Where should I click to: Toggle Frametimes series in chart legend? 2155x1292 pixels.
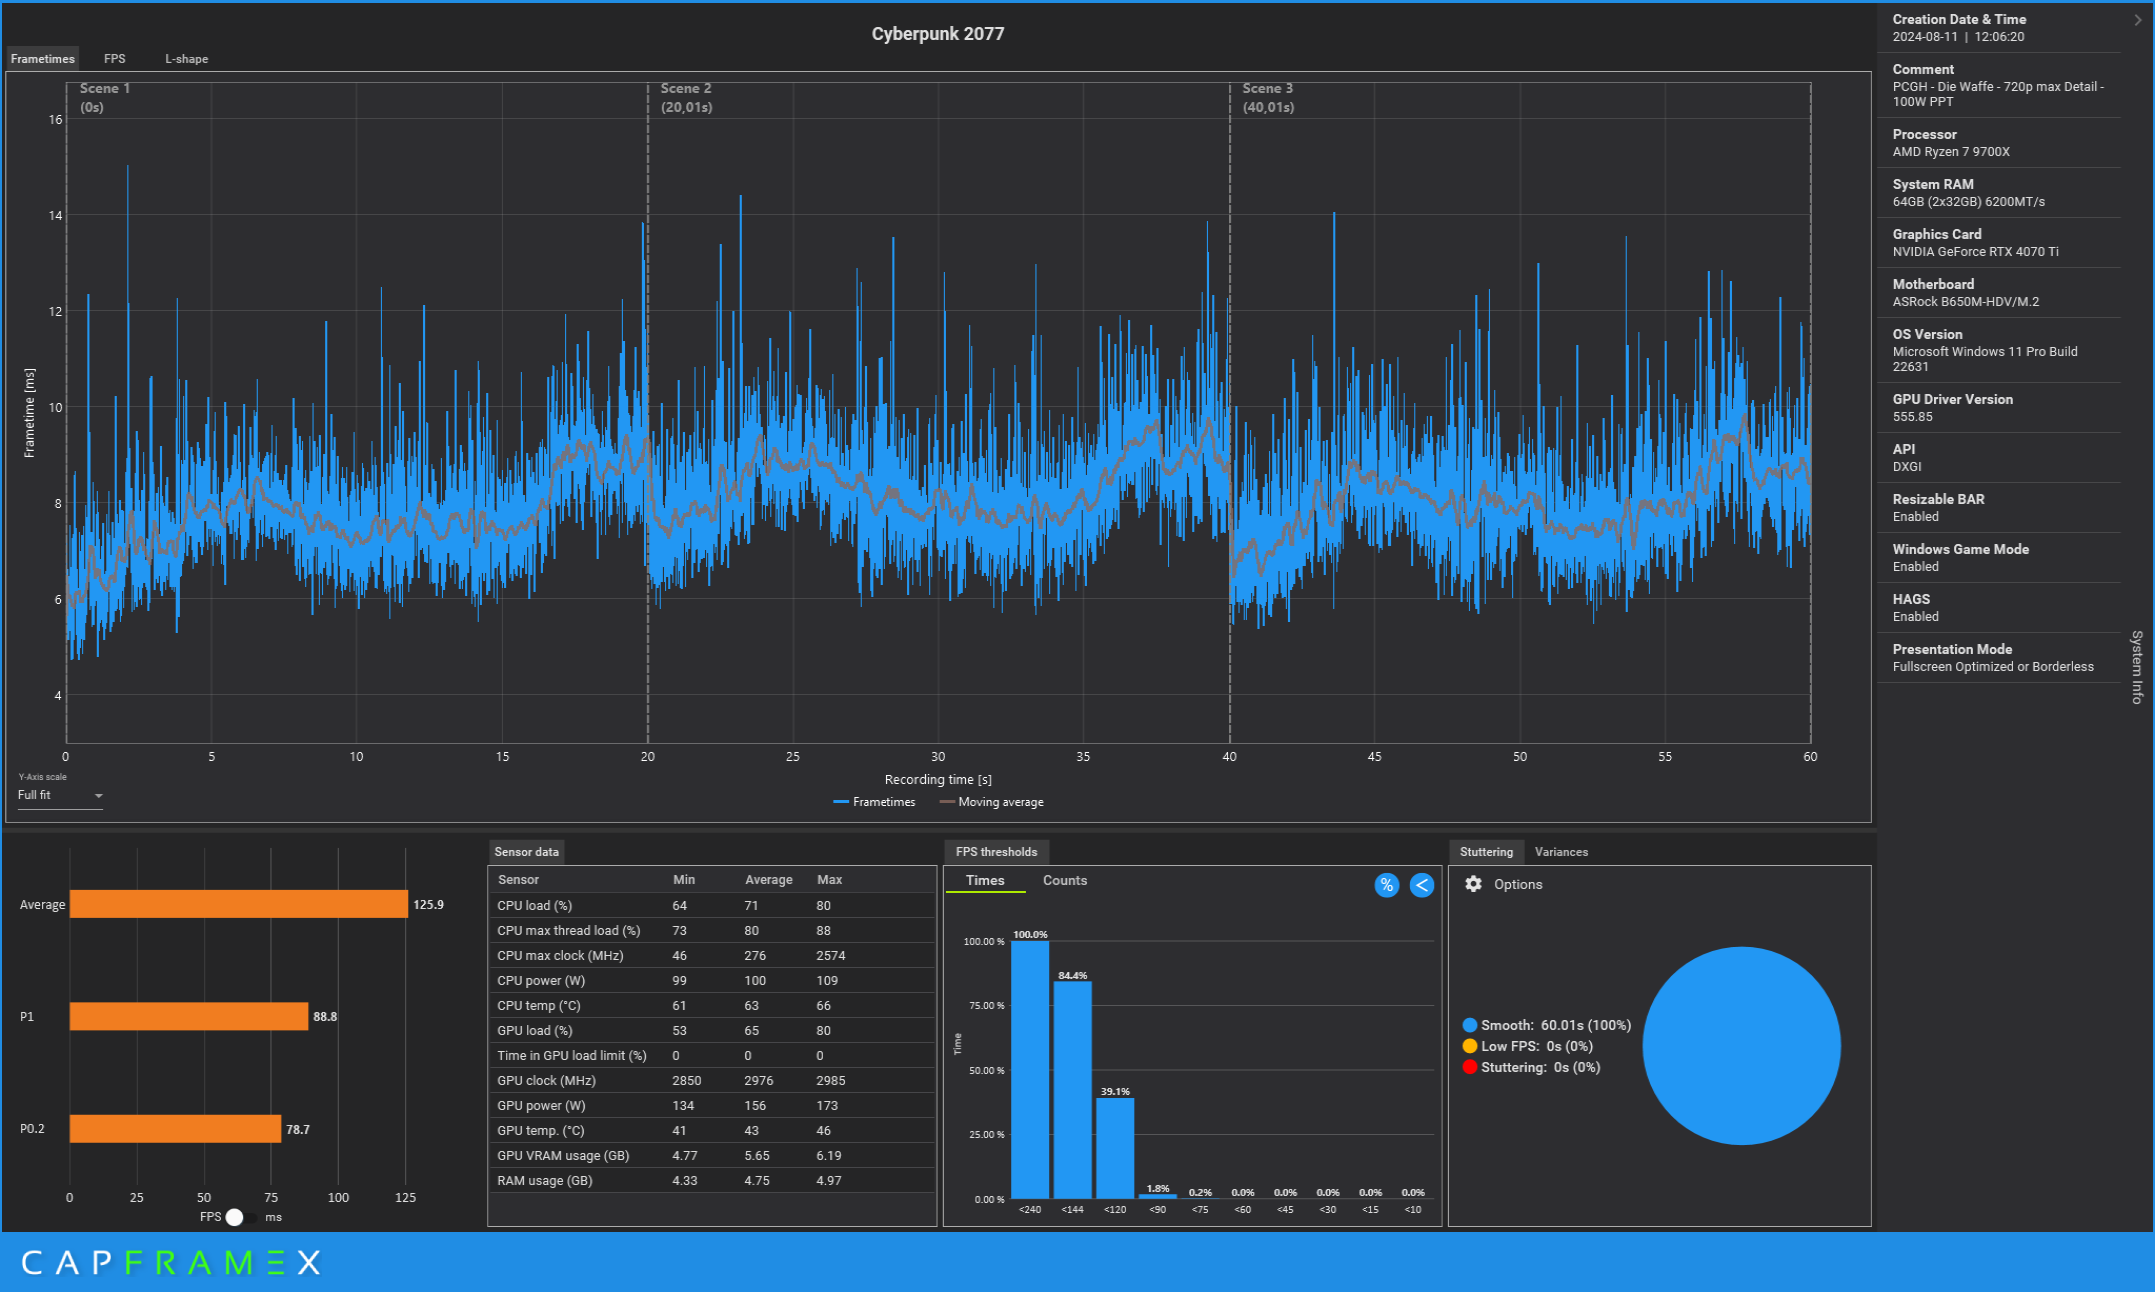point(874,802)
